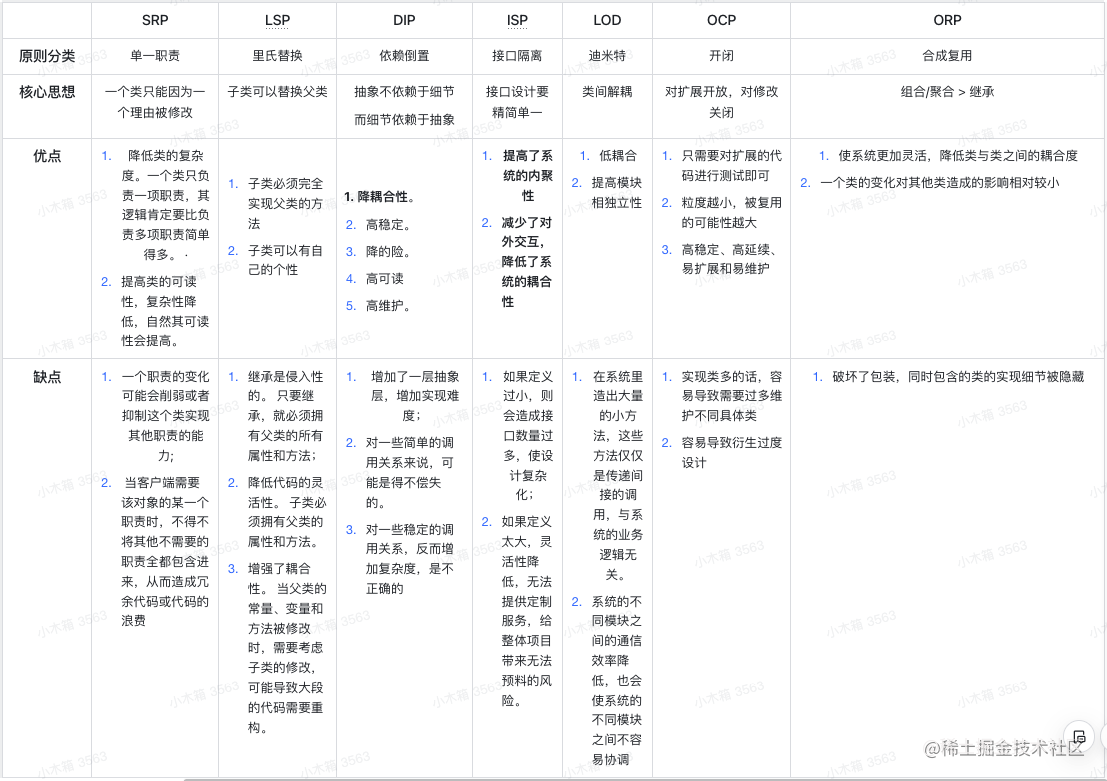The height and width of the screenshot is (781, 1107).
Task: Click the DIP drawback 对一些稳定的调用关系
Action: click(x=409, y=559)
